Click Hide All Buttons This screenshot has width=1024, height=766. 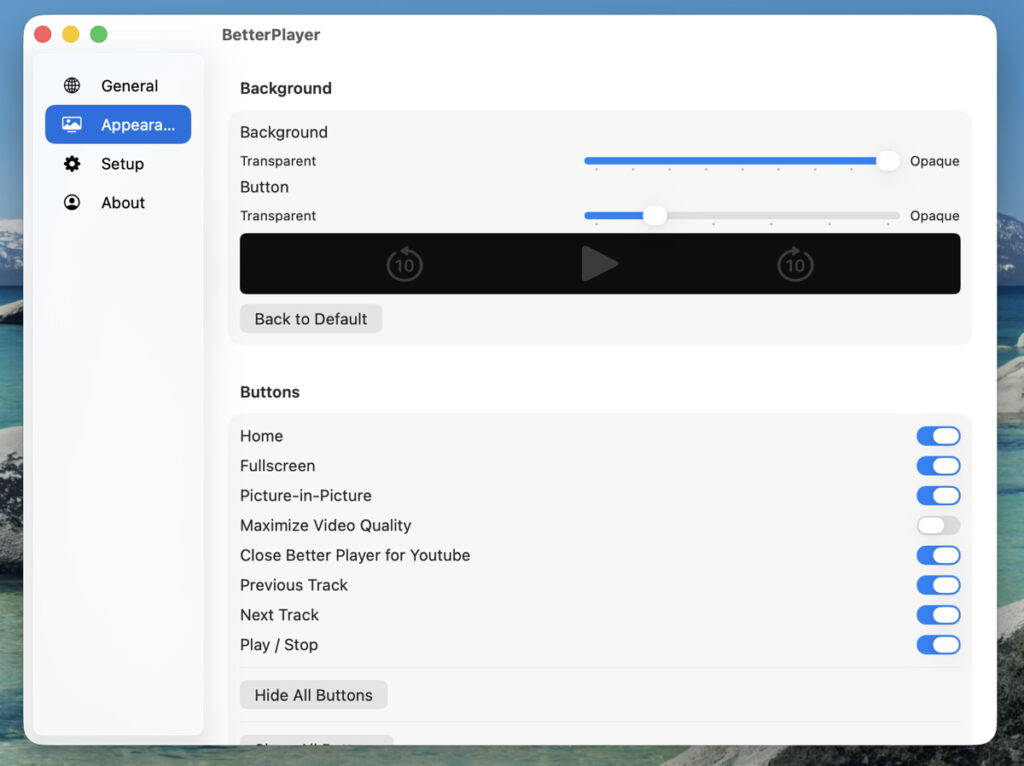[x=313, y=695]
